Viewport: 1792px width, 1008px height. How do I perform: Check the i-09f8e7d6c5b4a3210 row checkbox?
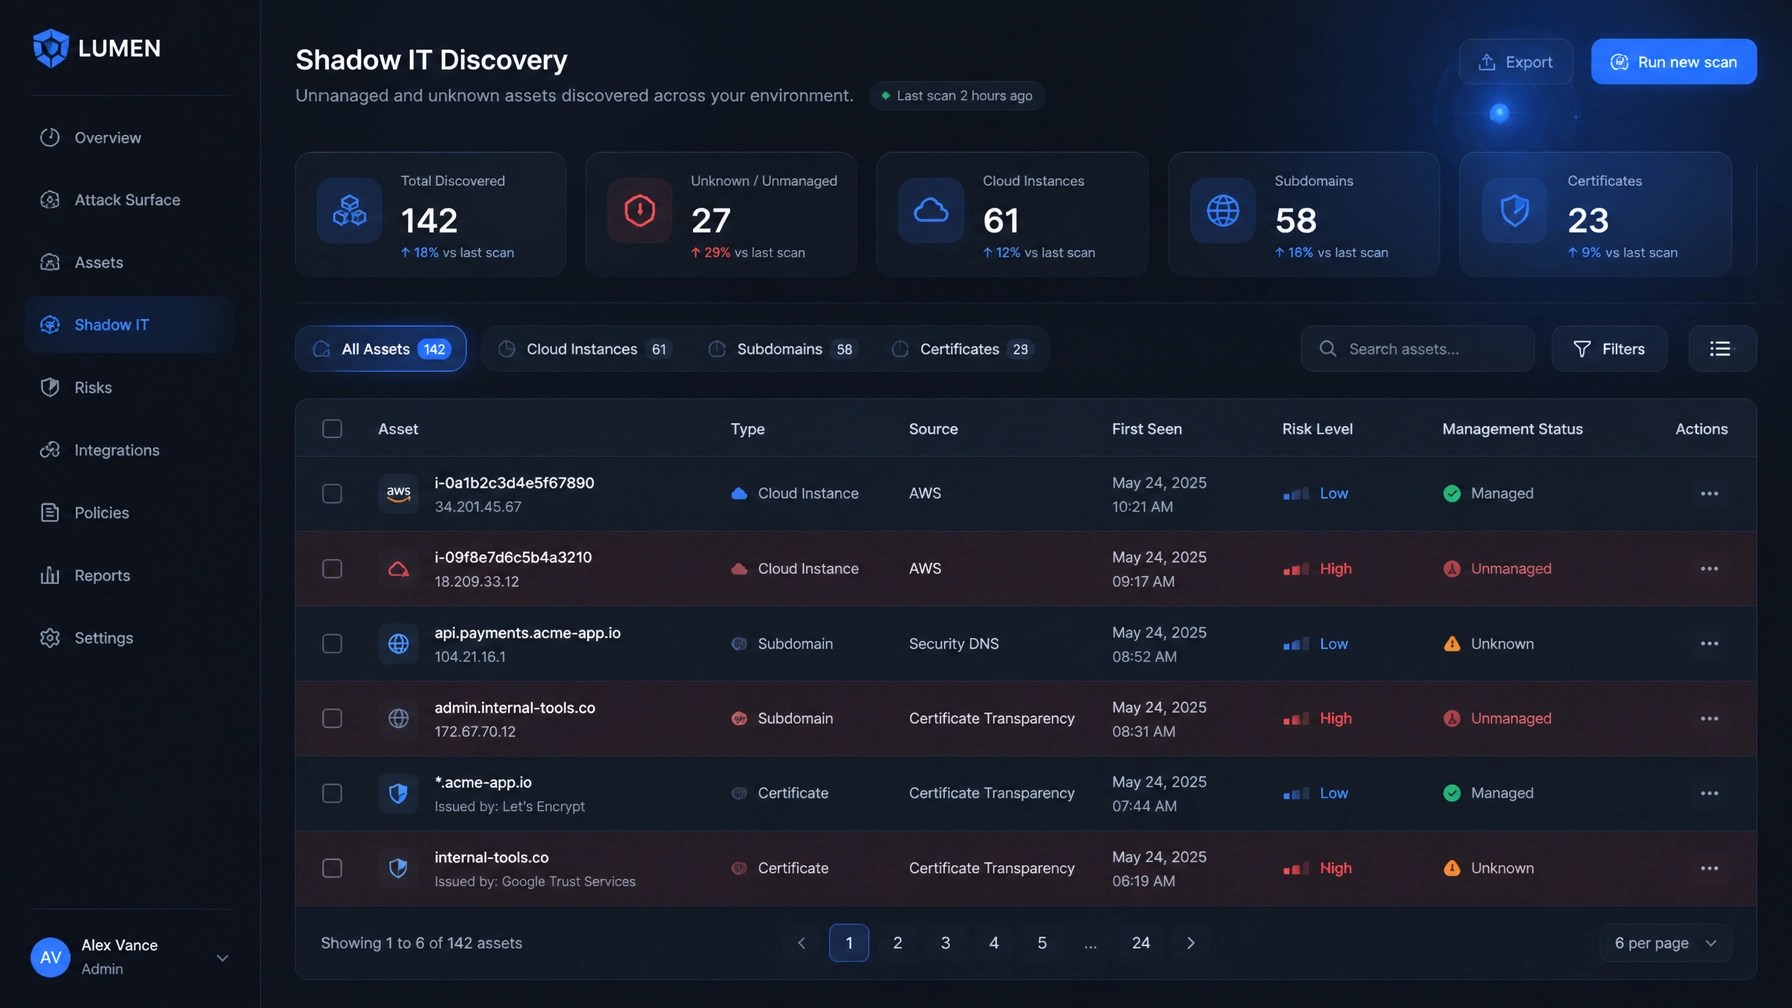click(x=332, y=569)
